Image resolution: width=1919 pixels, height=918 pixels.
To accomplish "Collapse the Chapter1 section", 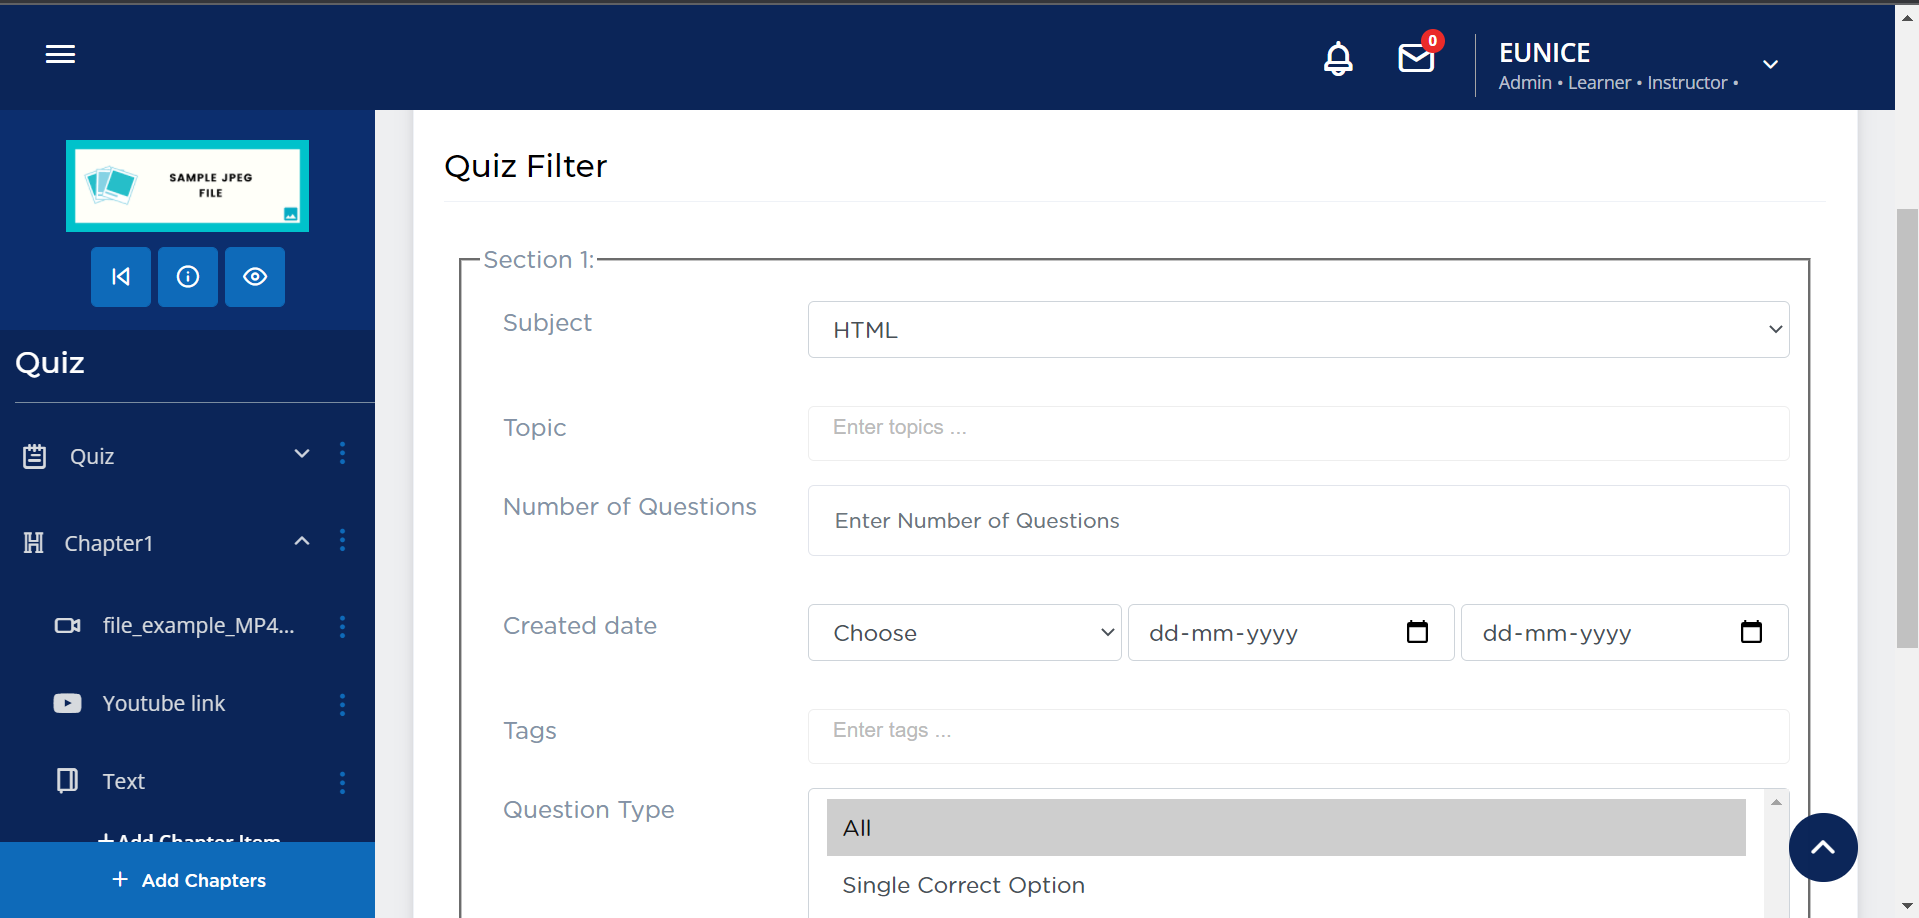I will click(x=301, y=542).
